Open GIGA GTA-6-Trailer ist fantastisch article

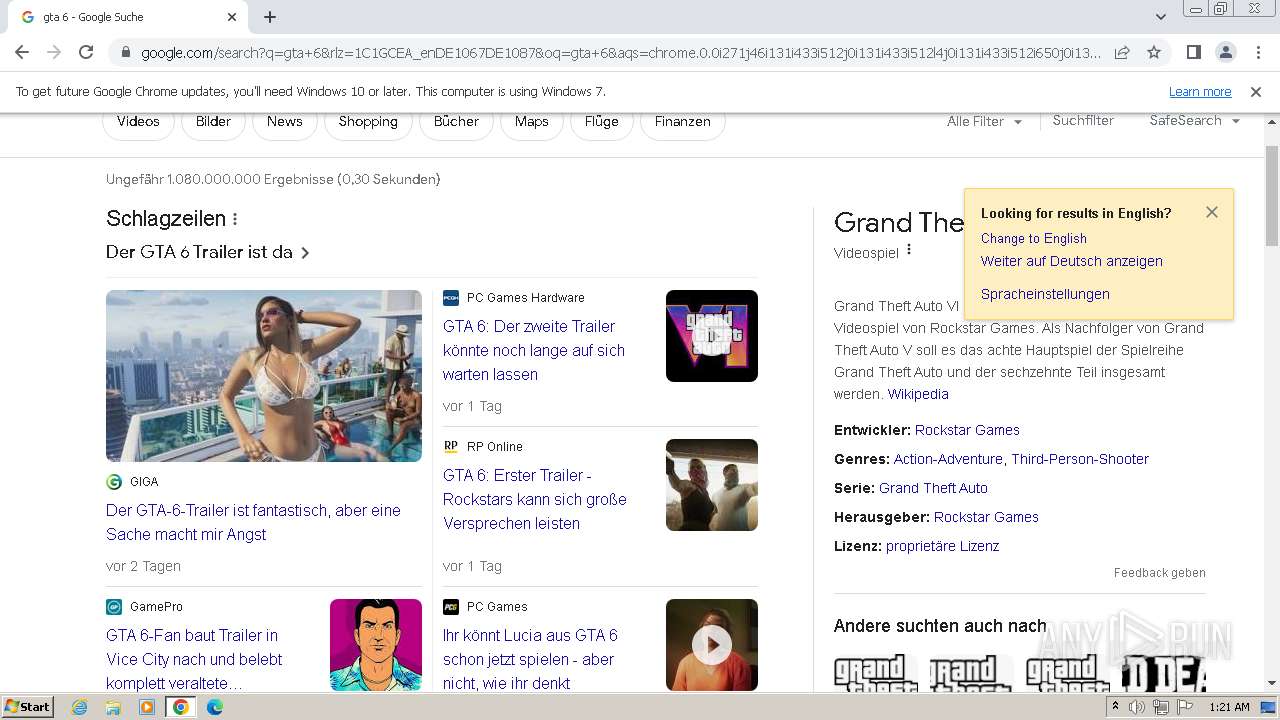pyautogui.click(x=253, y=522)
